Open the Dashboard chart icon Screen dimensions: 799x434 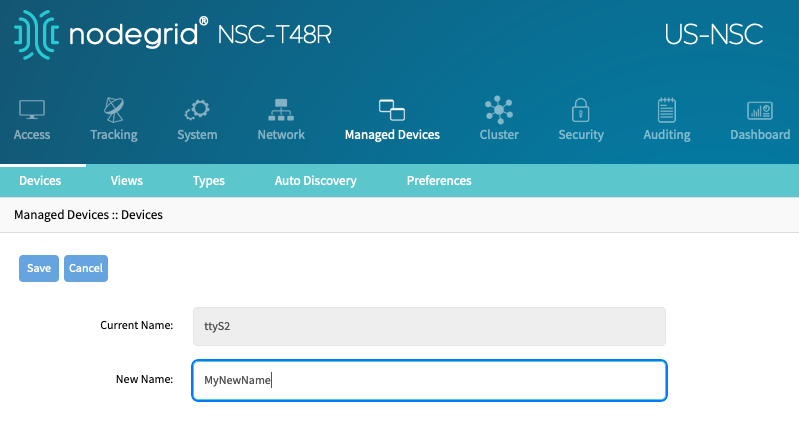tap(760, 110)
